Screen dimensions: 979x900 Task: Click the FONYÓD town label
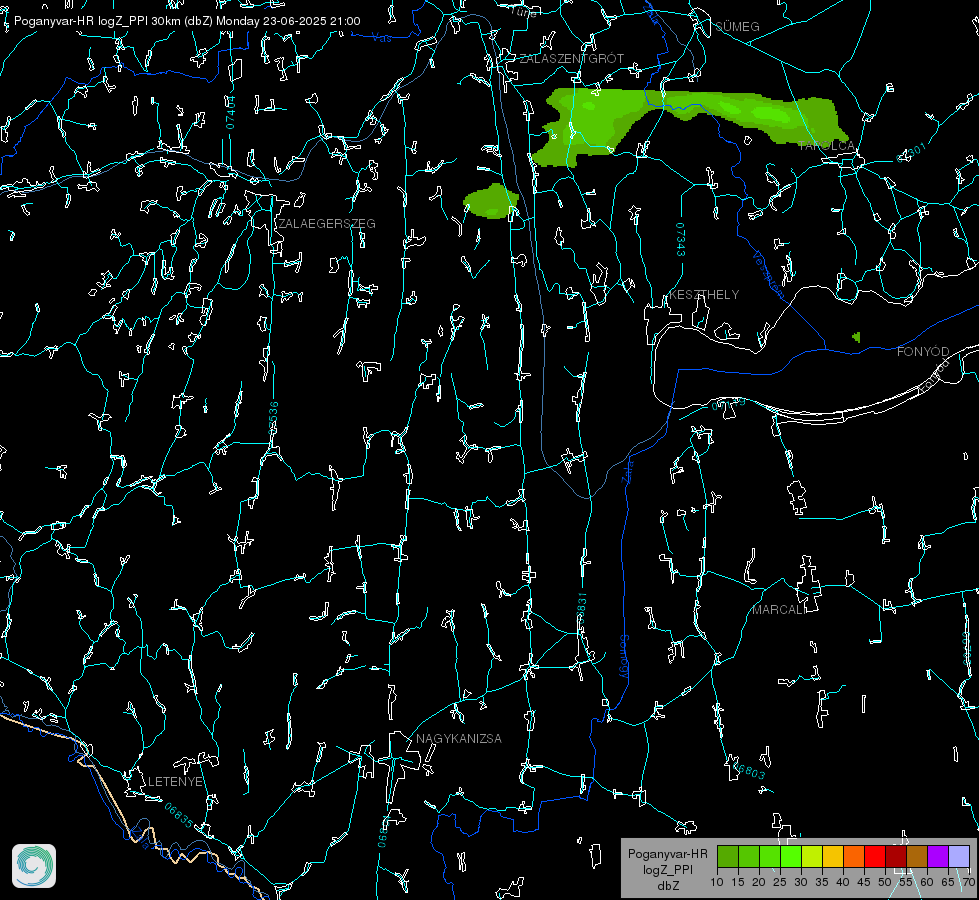tap(923, 352)
